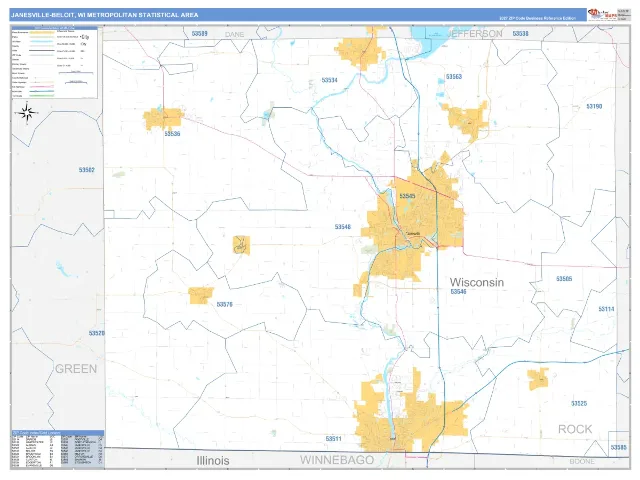The height and width of the screenshot is (480, 640).
Task: Click the map title 'JANESVILLE-BELOIT, WI METROPOLITAN STATISTICAL AREA'
Action: [x=104, y=15]
